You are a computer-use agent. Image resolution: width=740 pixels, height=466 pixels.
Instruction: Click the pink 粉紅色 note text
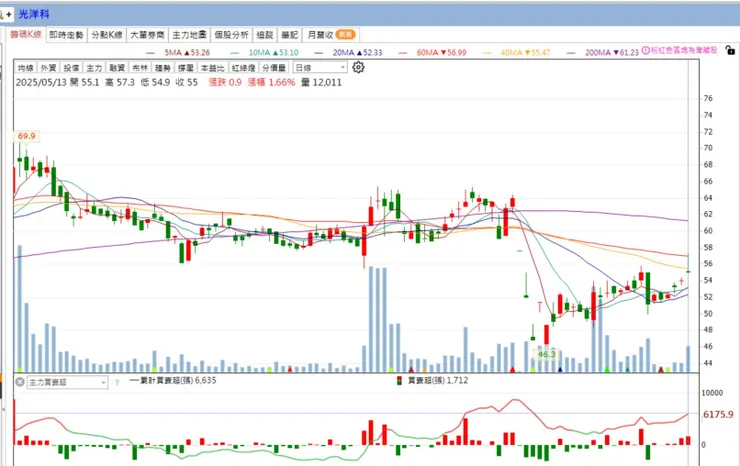pos(684,50)
